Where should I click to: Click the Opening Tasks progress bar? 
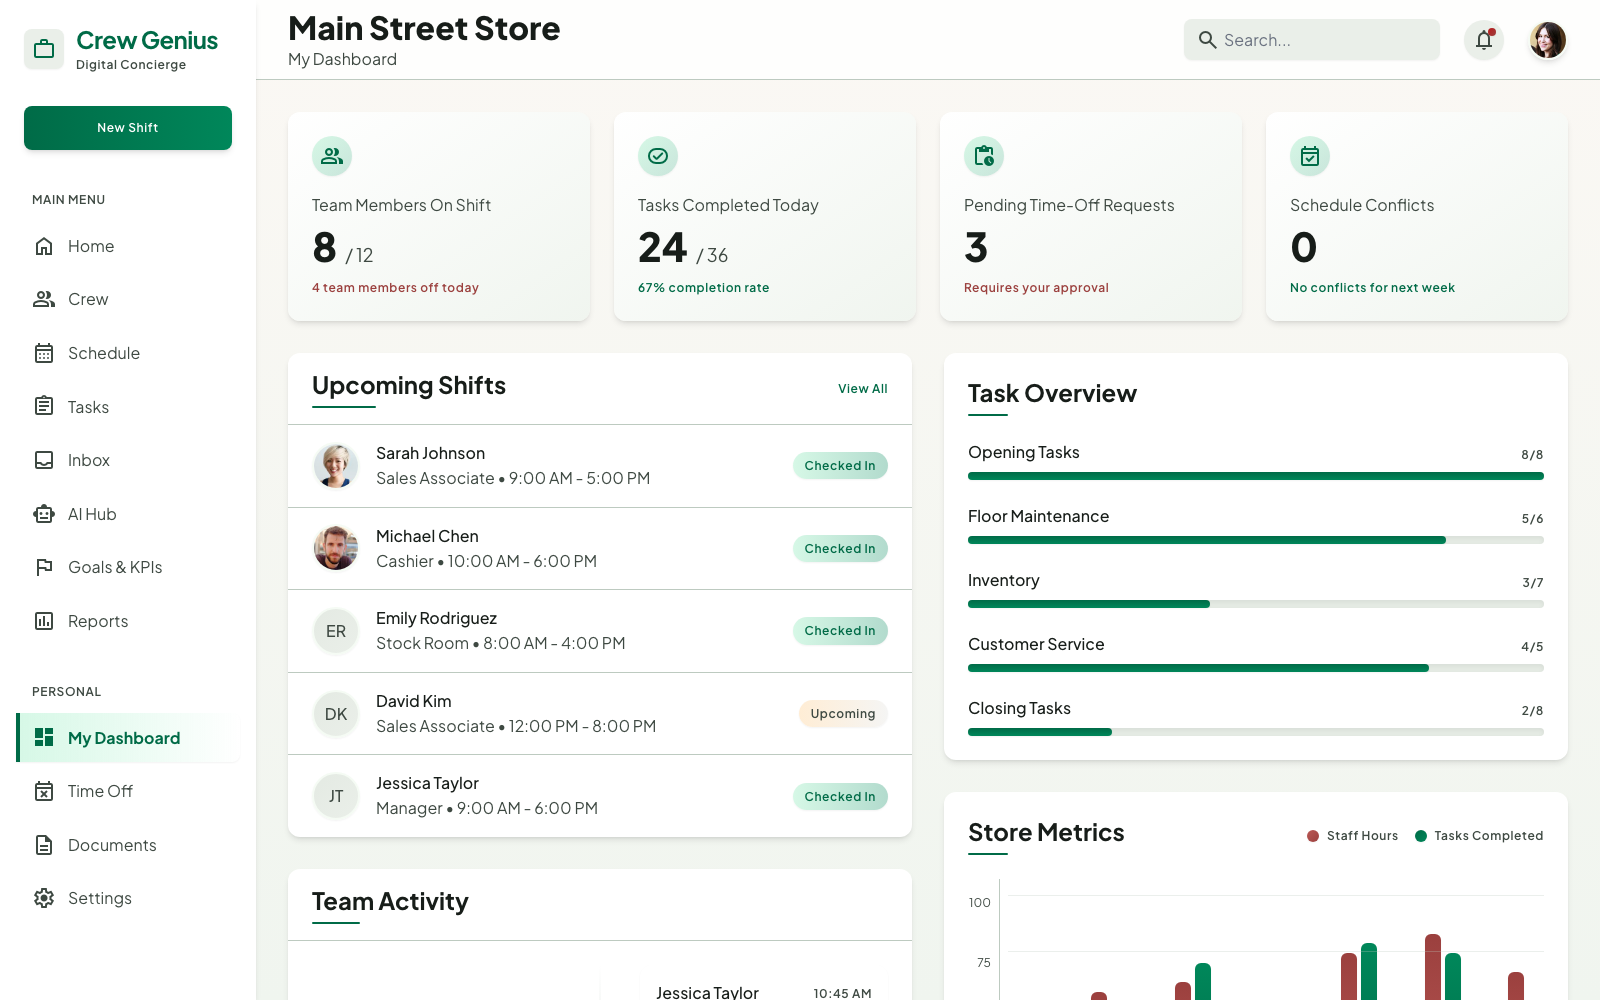click(1256, 476)
